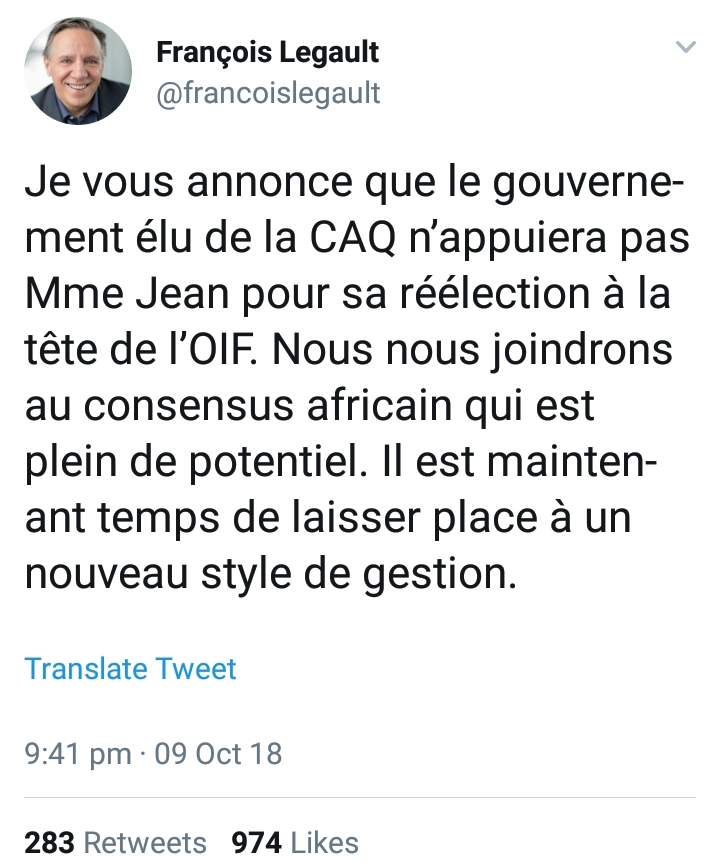Click the last line "nouveau style de gestion"
720x868 pixels.
270,577
